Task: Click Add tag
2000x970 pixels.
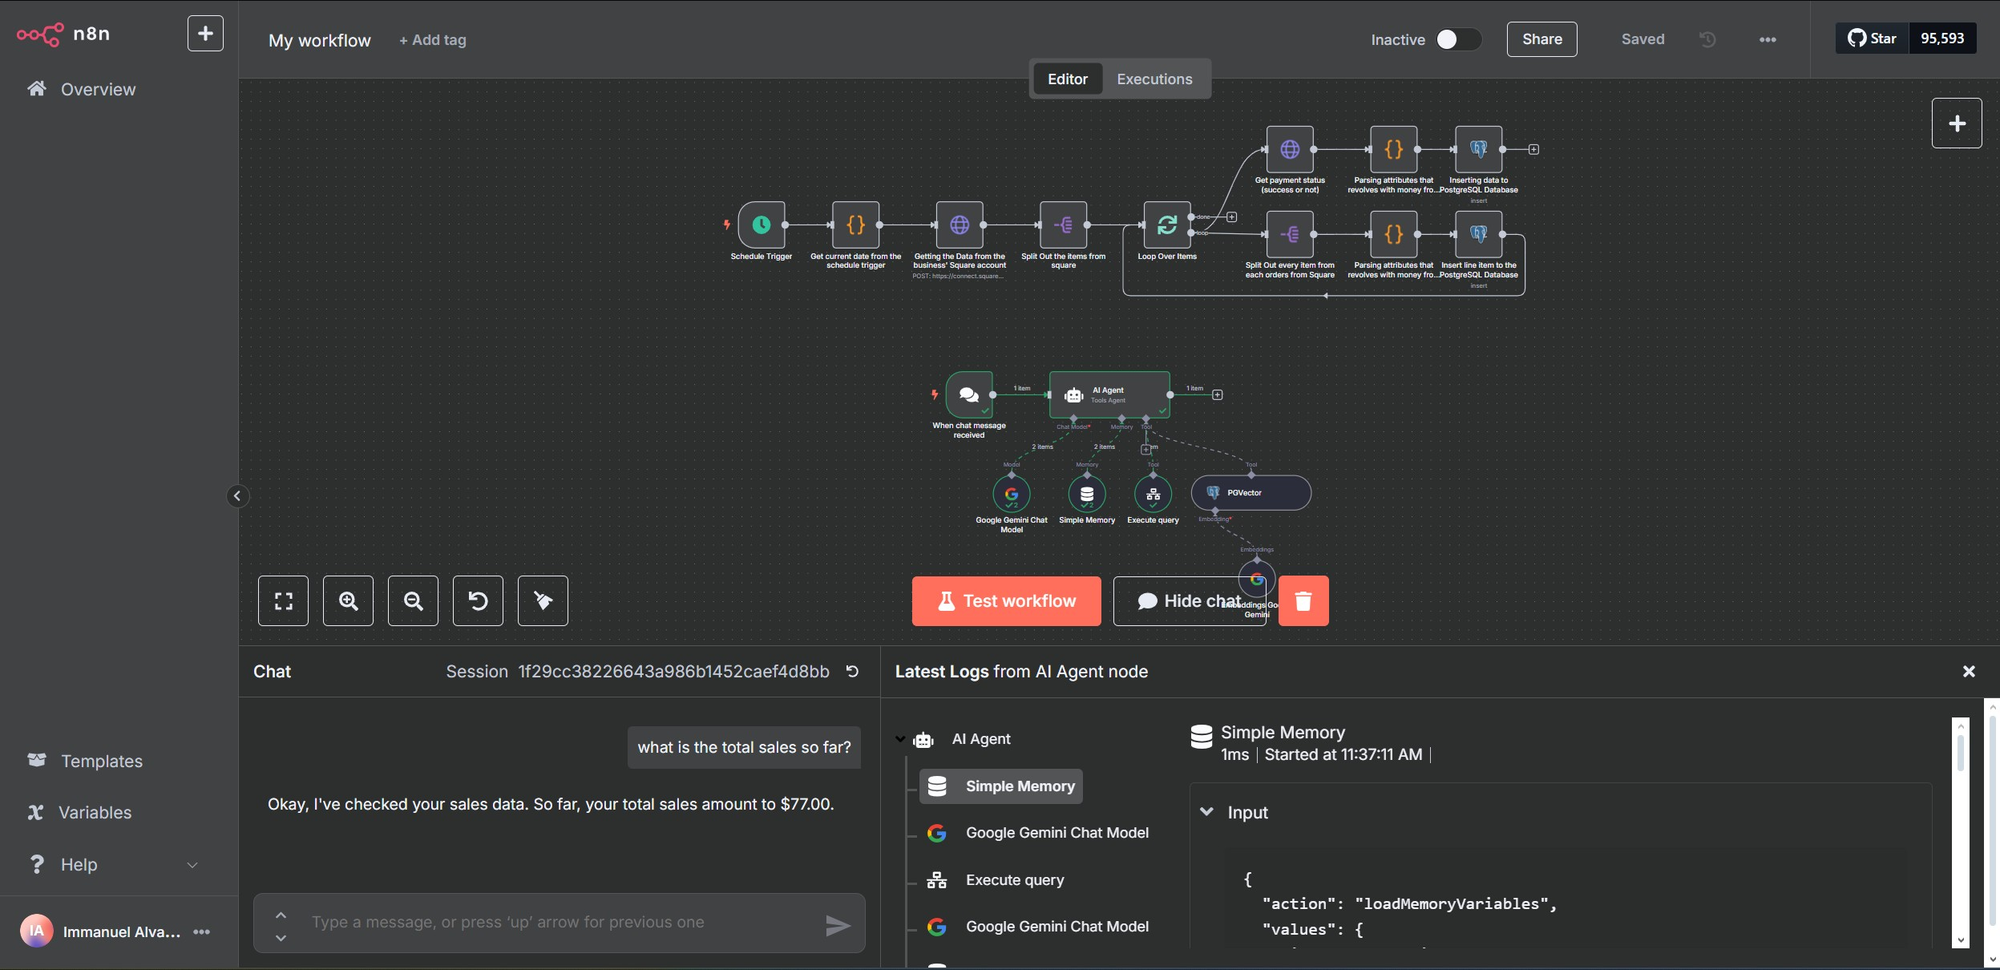Action: (433, 40)
